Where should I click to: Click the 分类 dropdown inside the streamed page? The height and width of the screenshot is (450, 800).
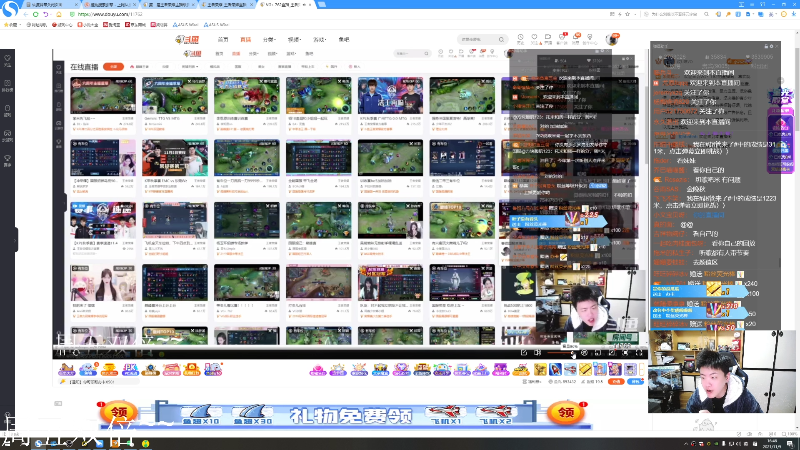(x=254, y=54)
